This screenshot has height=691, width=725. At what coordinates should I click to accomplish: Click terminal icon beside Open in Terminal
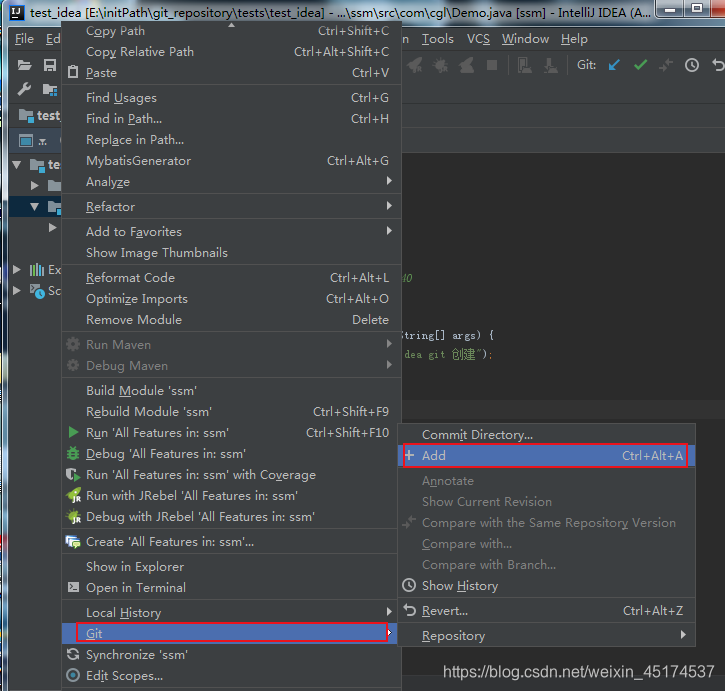pos(73,587)
